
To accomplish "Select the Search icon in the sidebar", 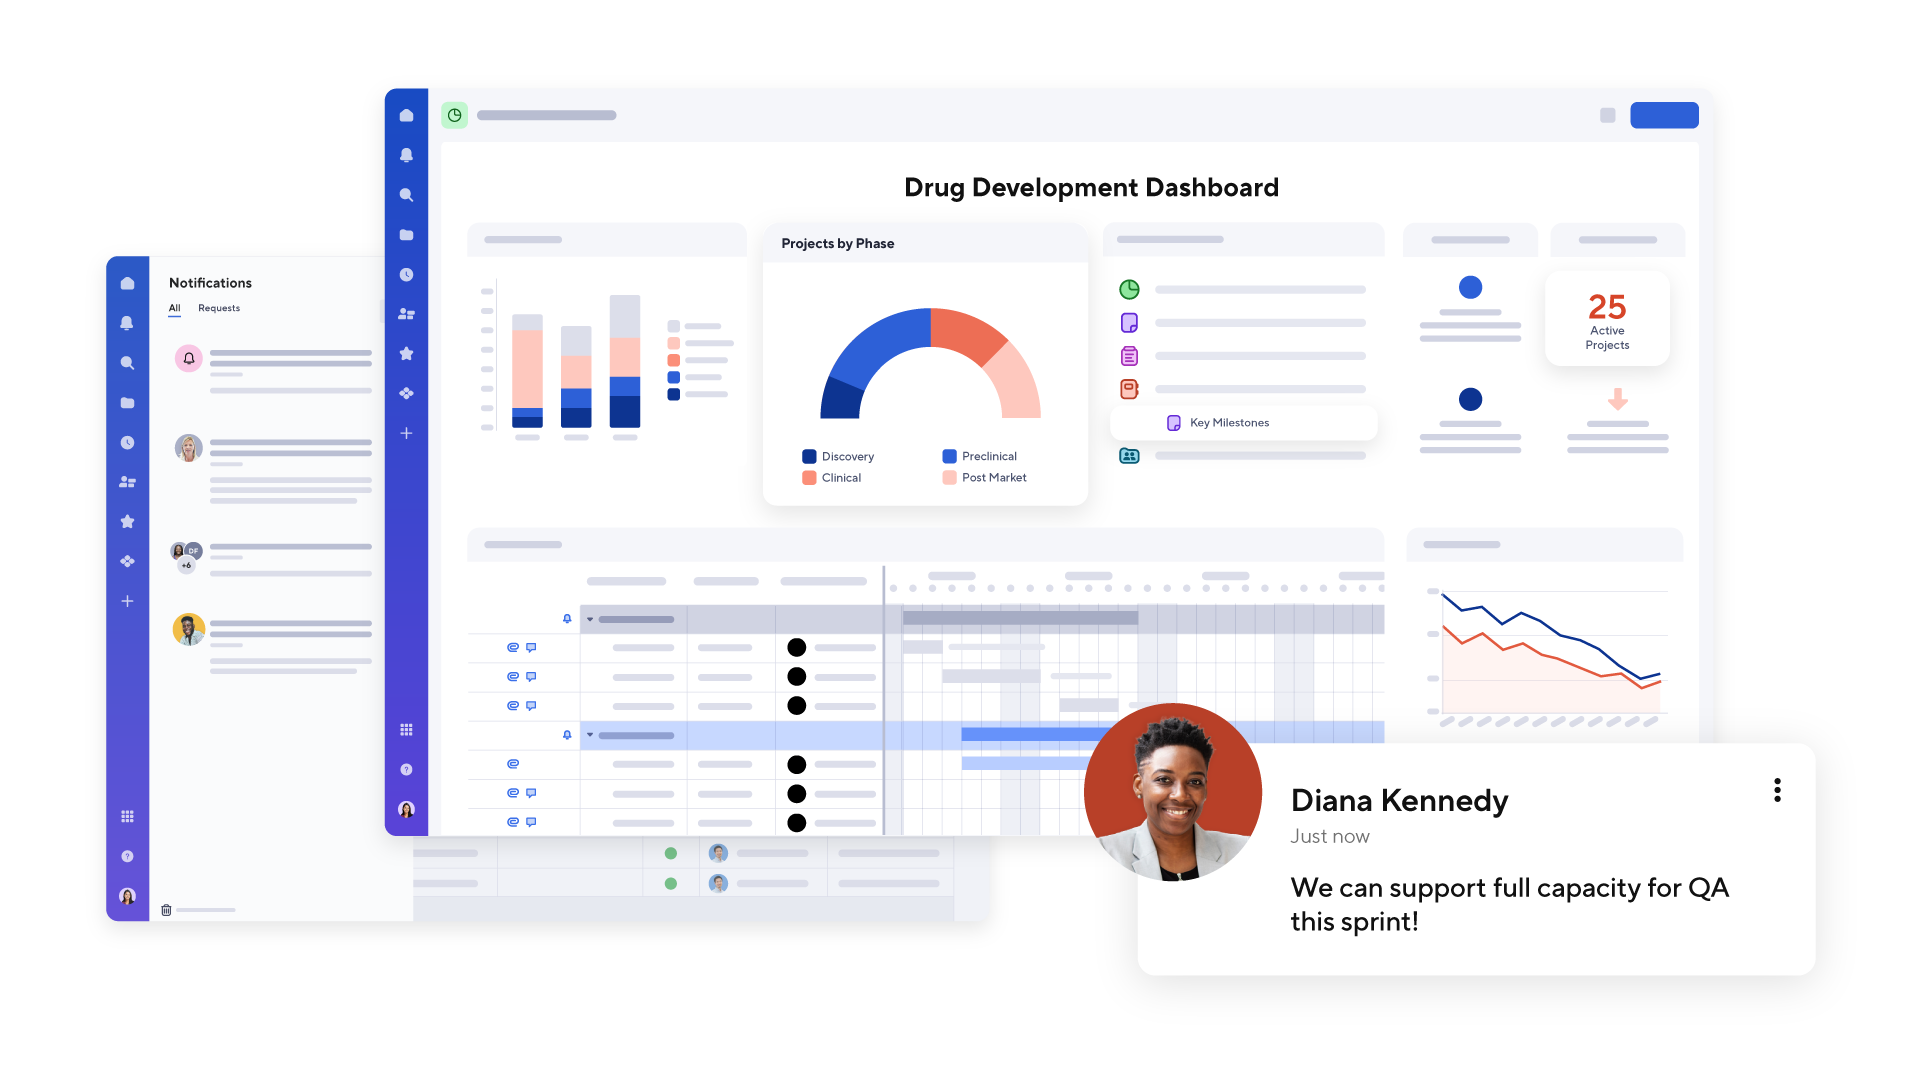I will click(406, 195).
